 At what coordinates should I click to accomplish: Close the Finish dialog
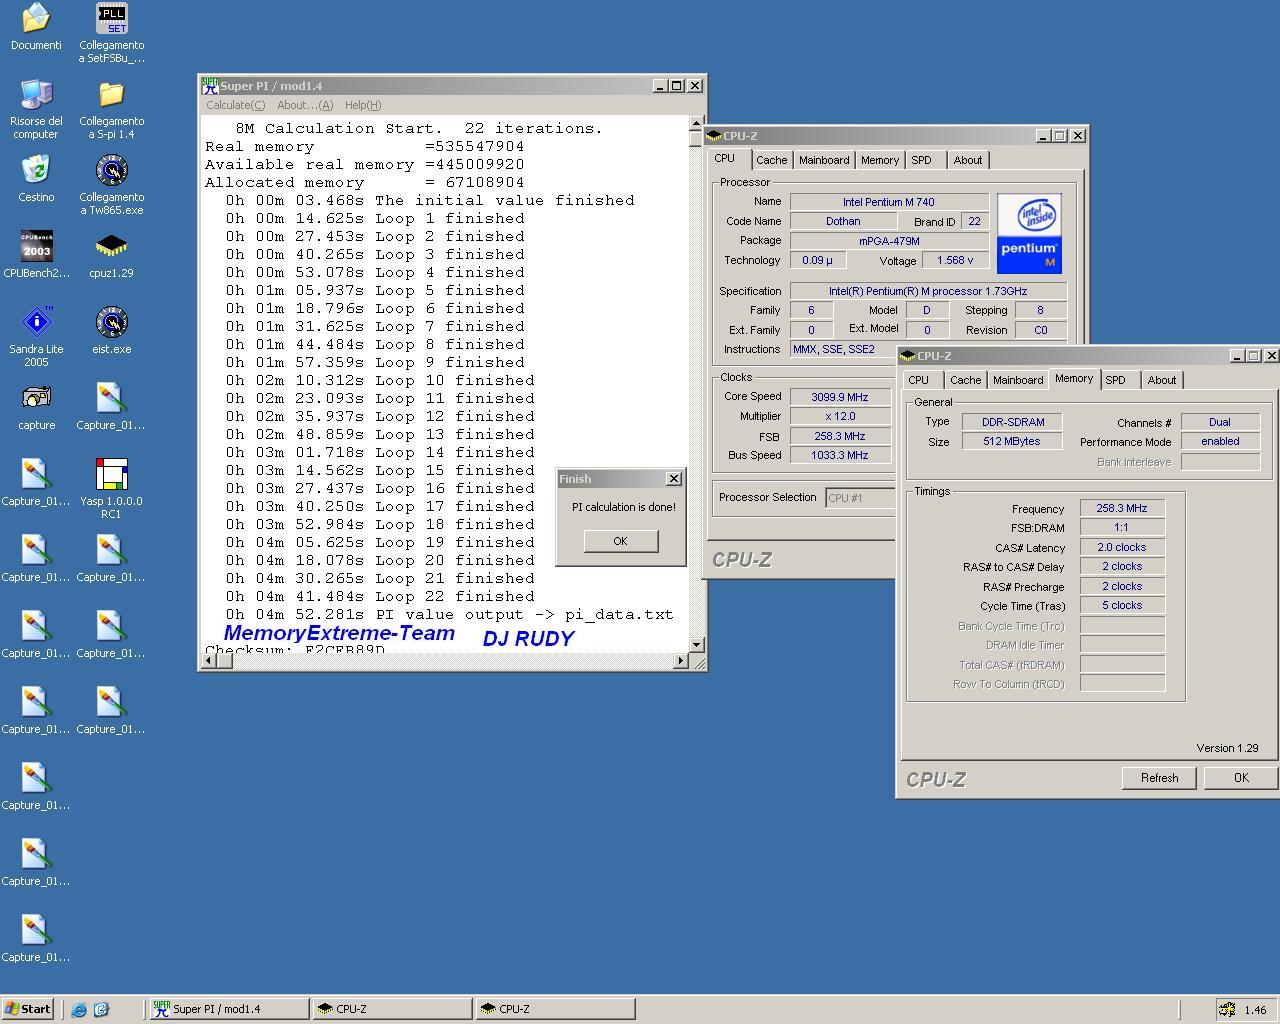[x=674, y=479]
